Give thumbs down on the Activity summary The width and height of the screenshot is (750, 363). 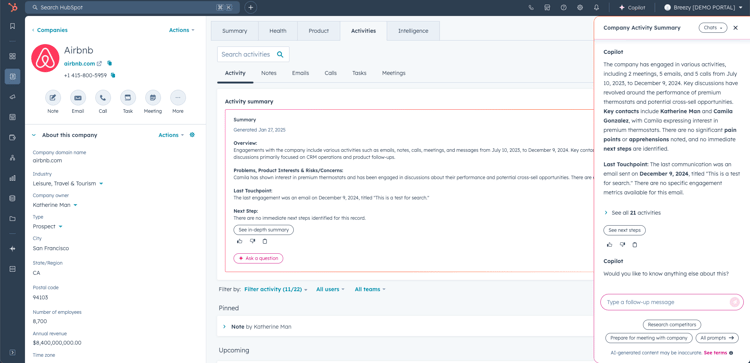pyautogui.click(x=253, y=241)
